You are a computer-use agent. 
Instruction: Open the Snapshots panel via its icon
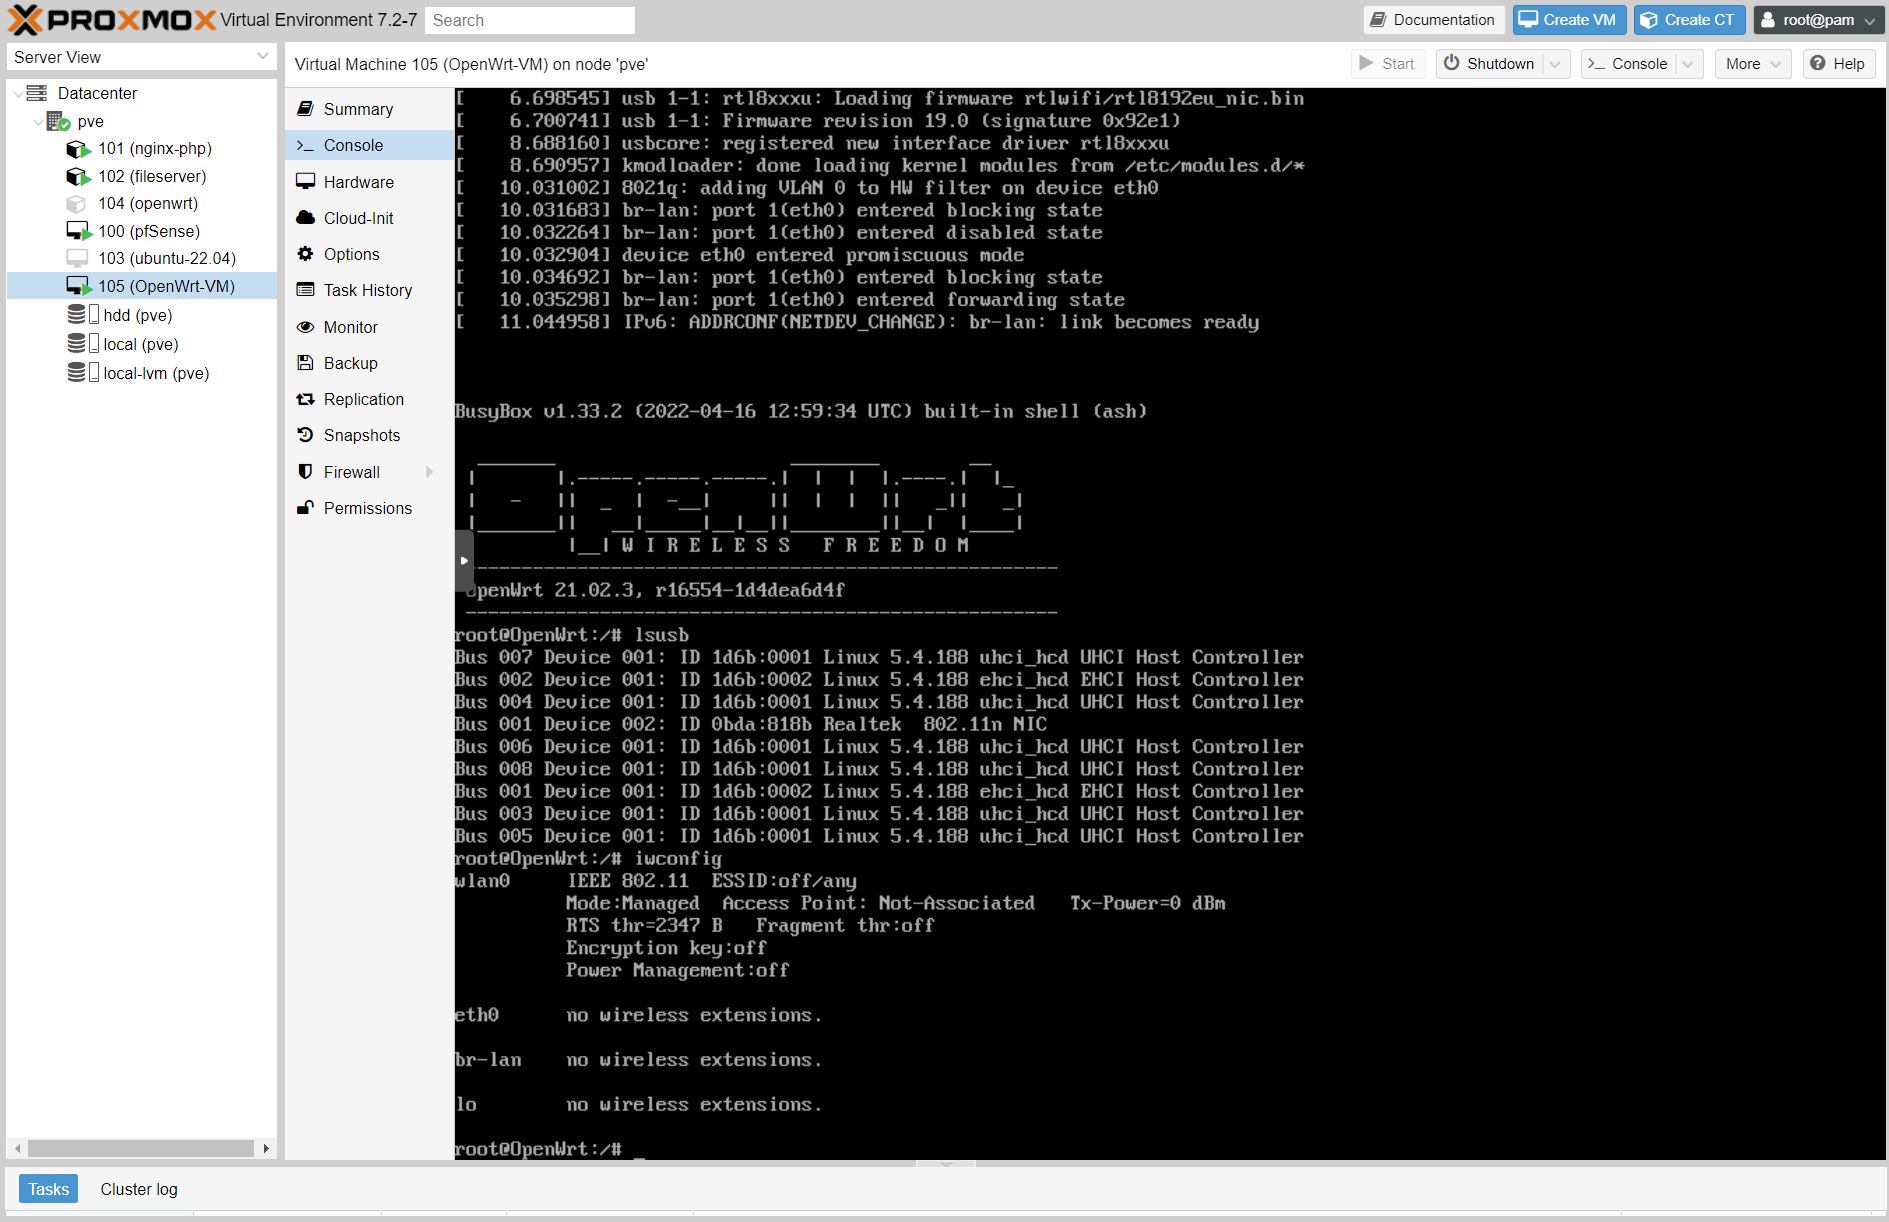(x=305, y=435)
